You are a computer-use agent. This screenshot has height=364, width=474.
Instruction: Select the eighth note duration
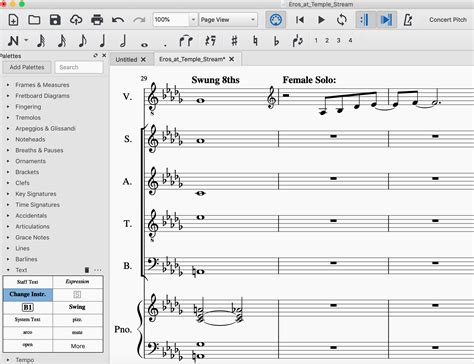coord(82,41)
